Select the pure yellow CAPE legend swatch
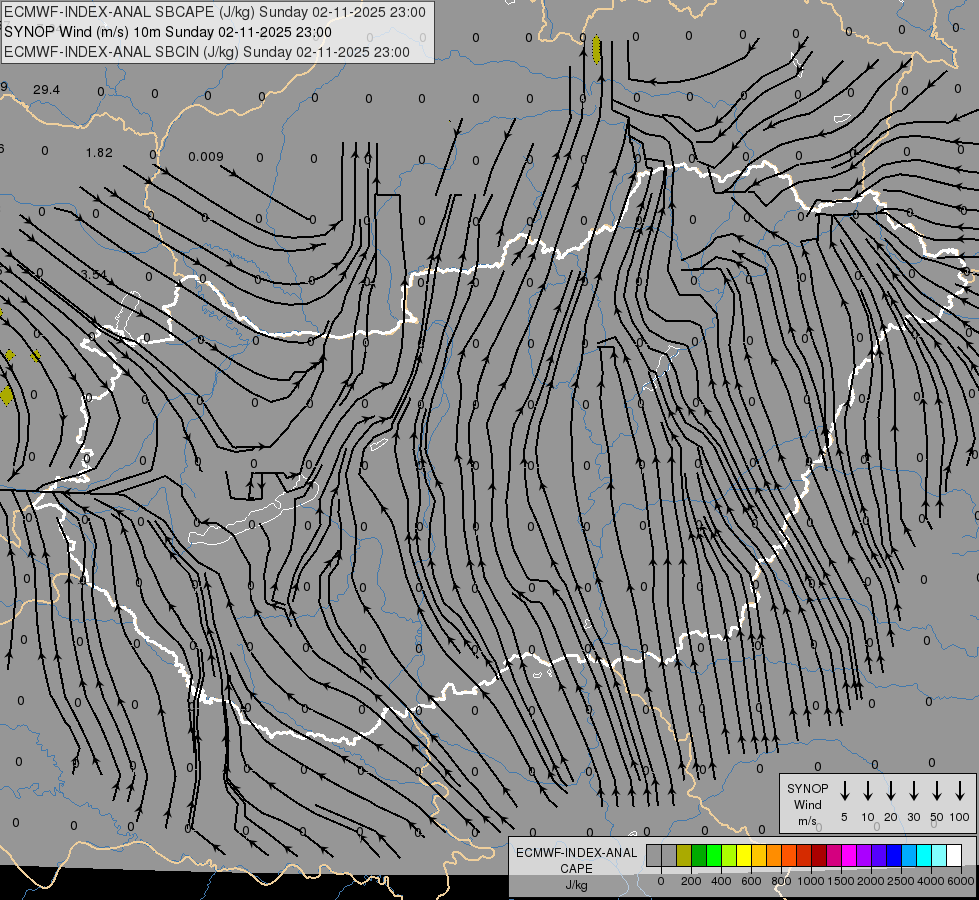979x900 pixels. [744, 855]
